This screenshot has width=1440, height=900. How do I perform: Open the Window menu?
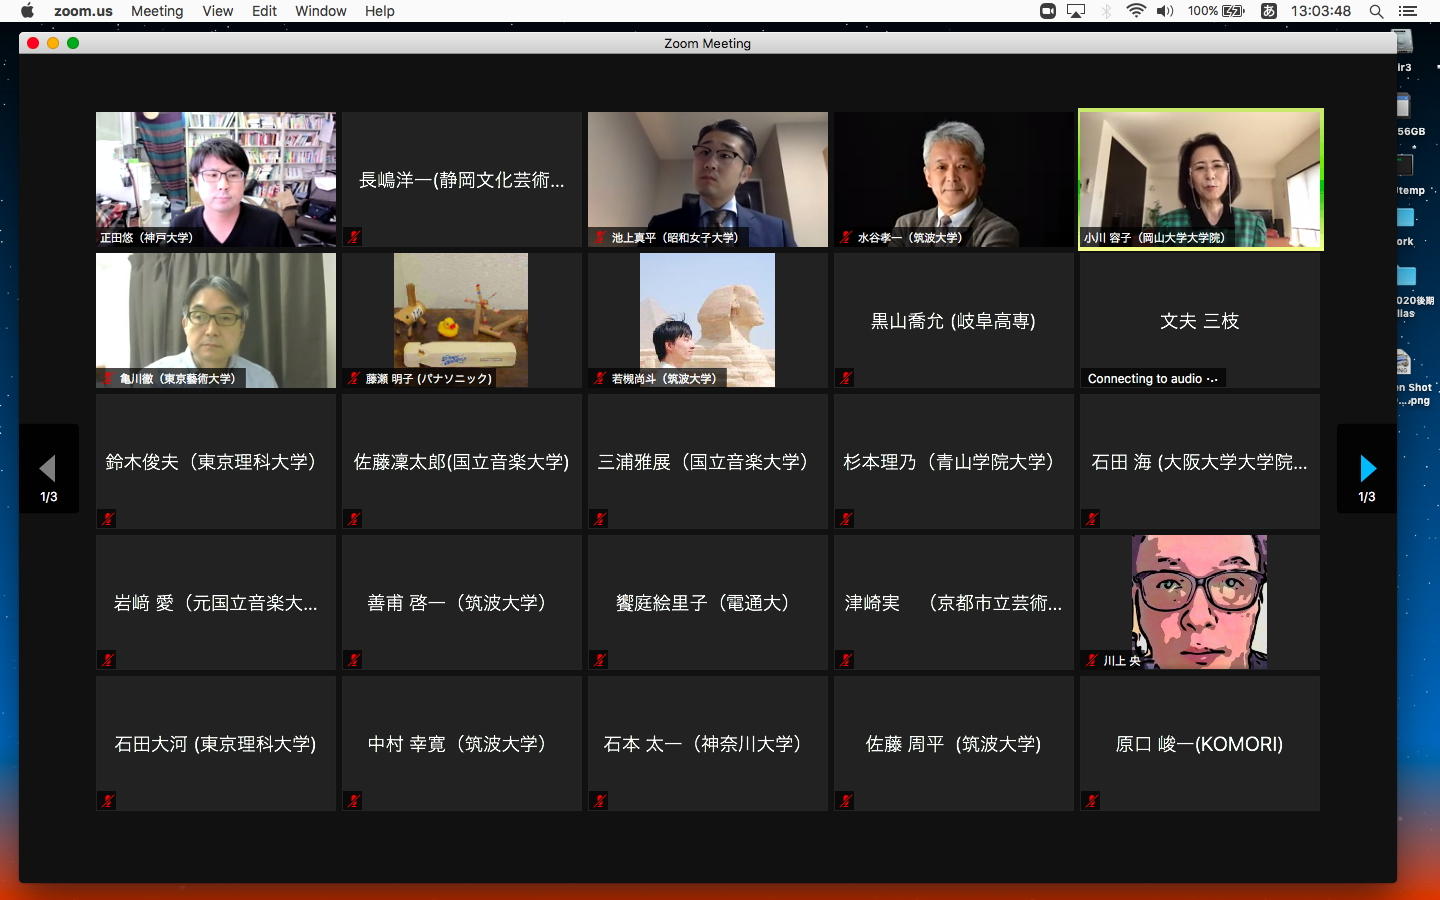tap(321, 11)
